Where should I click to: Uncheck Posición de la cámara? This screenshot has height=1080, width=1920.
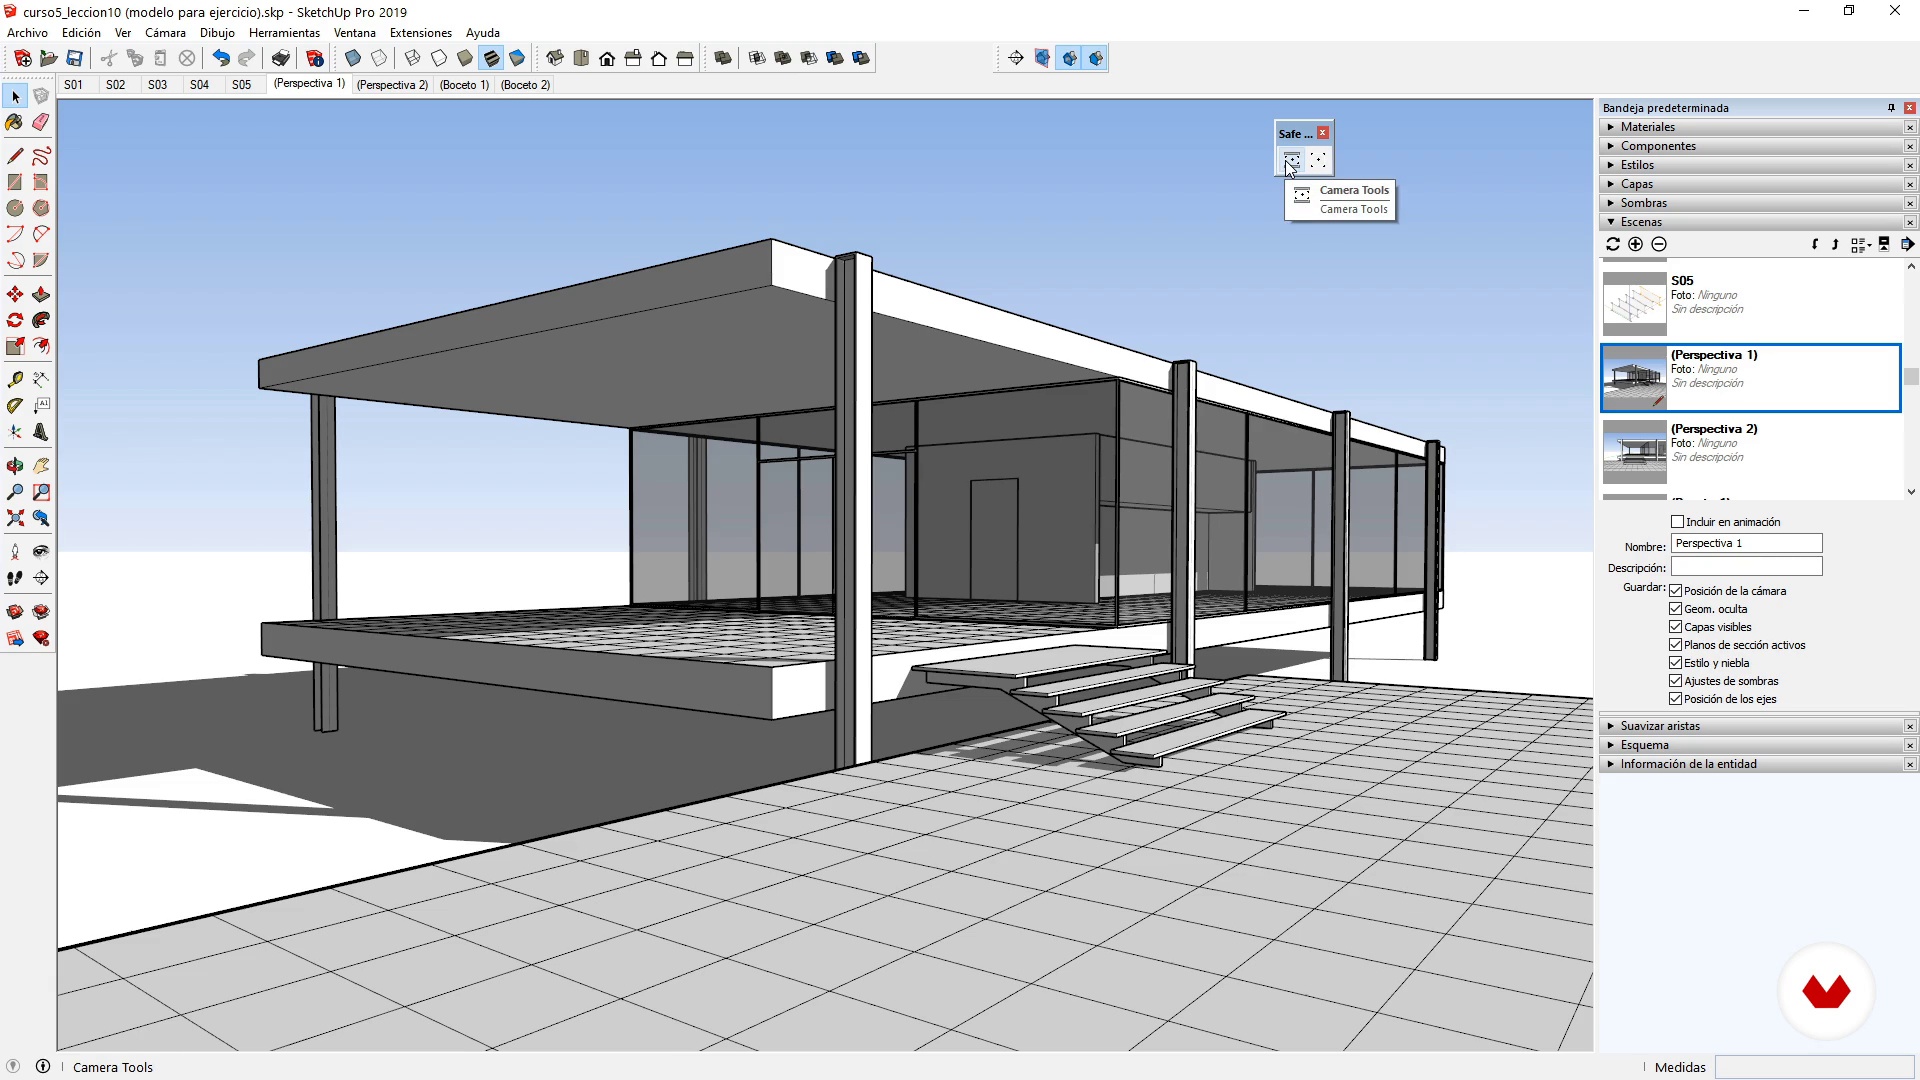coord(1676,591)
